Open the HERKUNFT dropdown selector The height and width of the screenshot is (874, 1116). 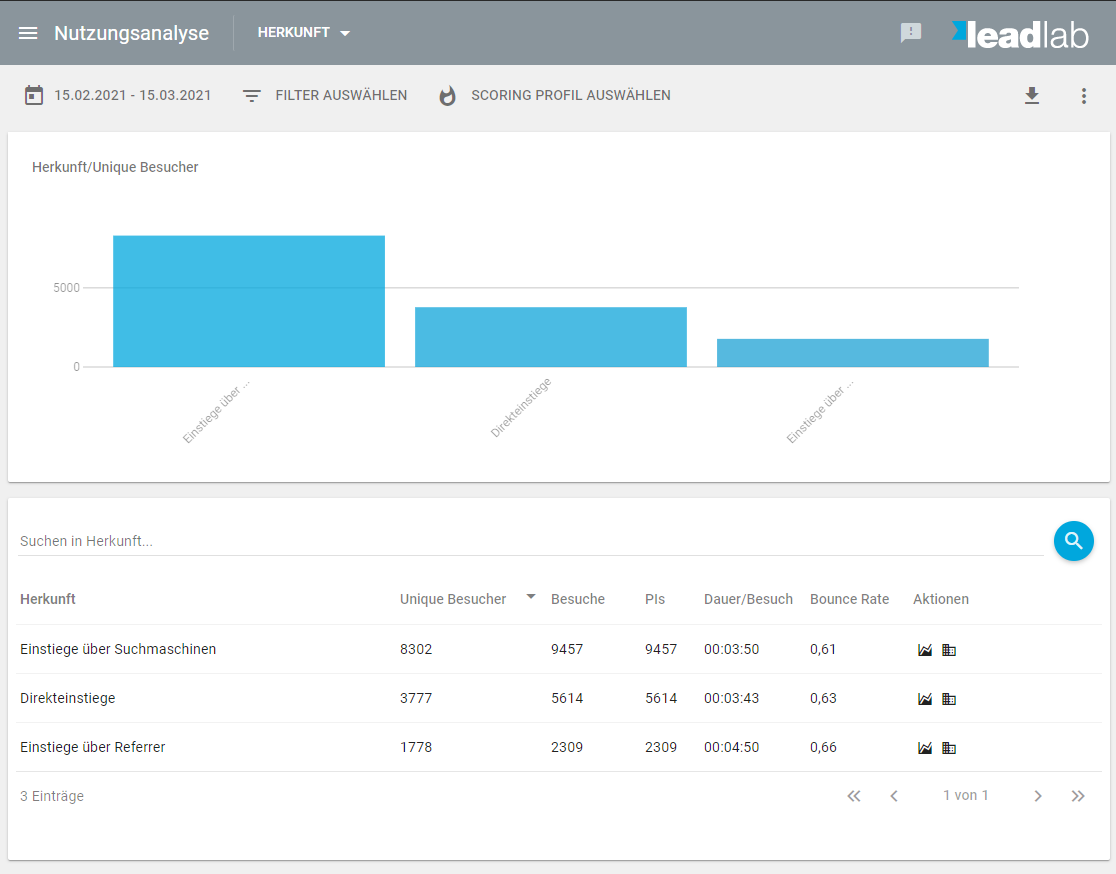[304, 33]
